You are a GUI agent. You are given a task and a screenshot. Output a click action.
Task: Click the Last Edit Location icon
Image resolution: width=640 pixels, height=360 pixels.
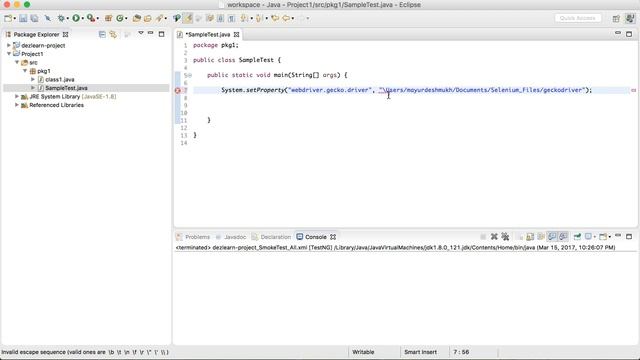(275, 18)
